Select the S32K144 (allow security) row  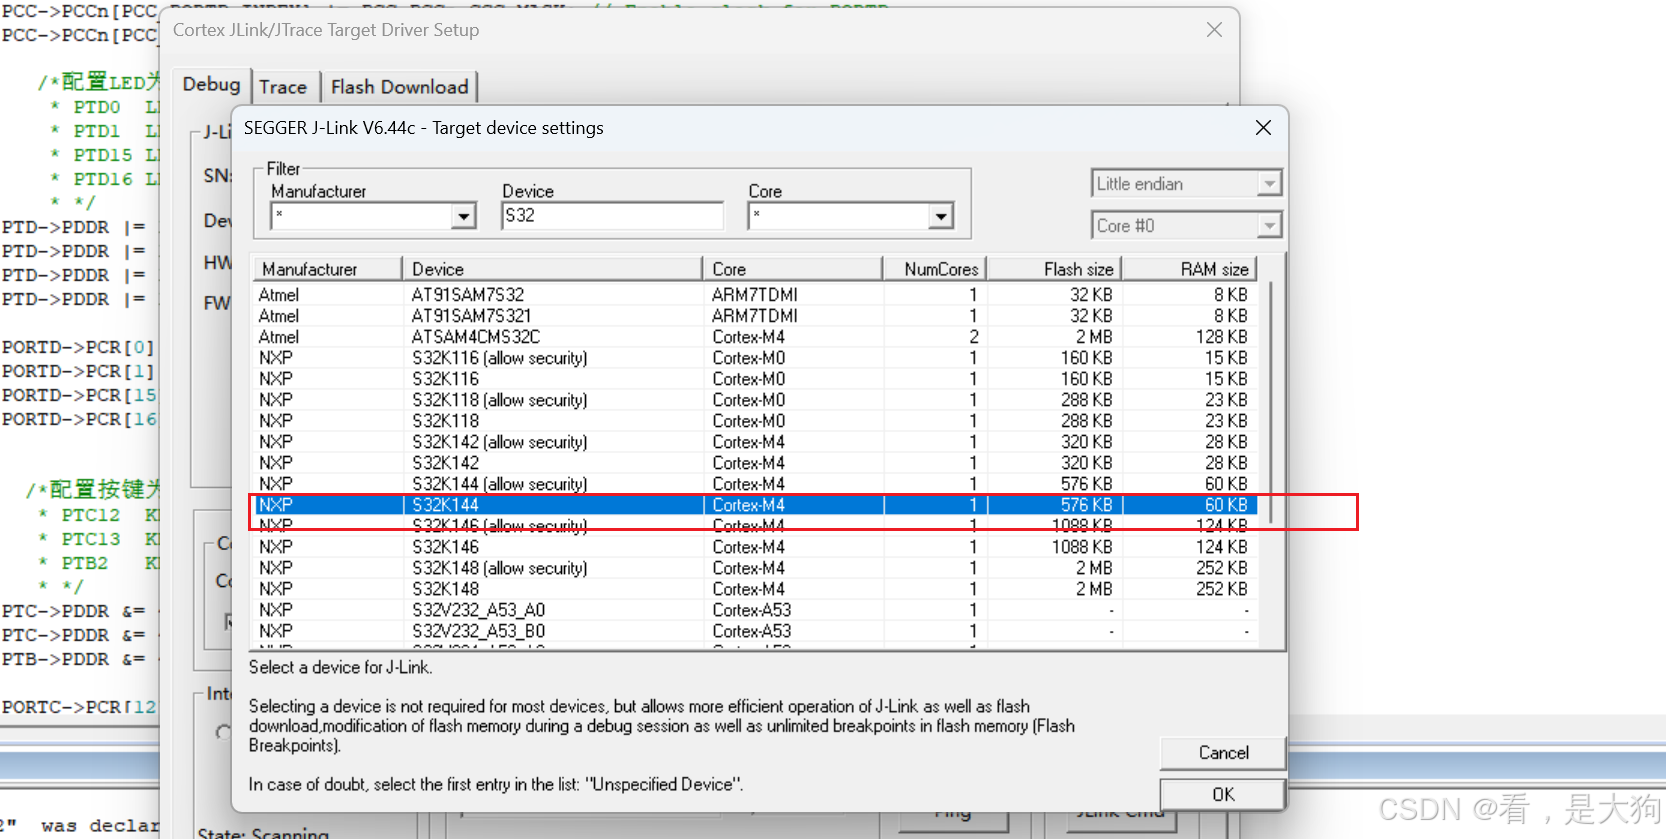click(x=754, y=484)
